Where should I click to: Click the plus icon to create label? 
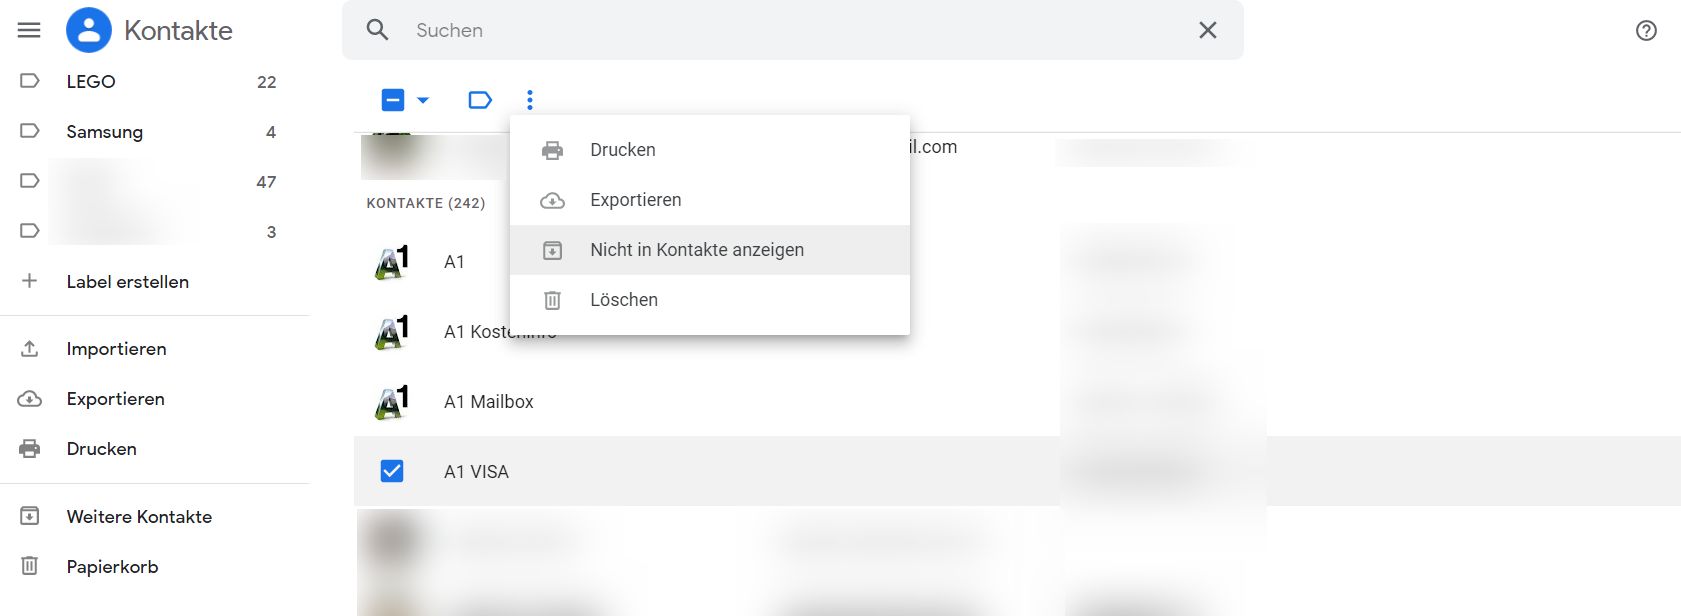click(x=30, y=281)
